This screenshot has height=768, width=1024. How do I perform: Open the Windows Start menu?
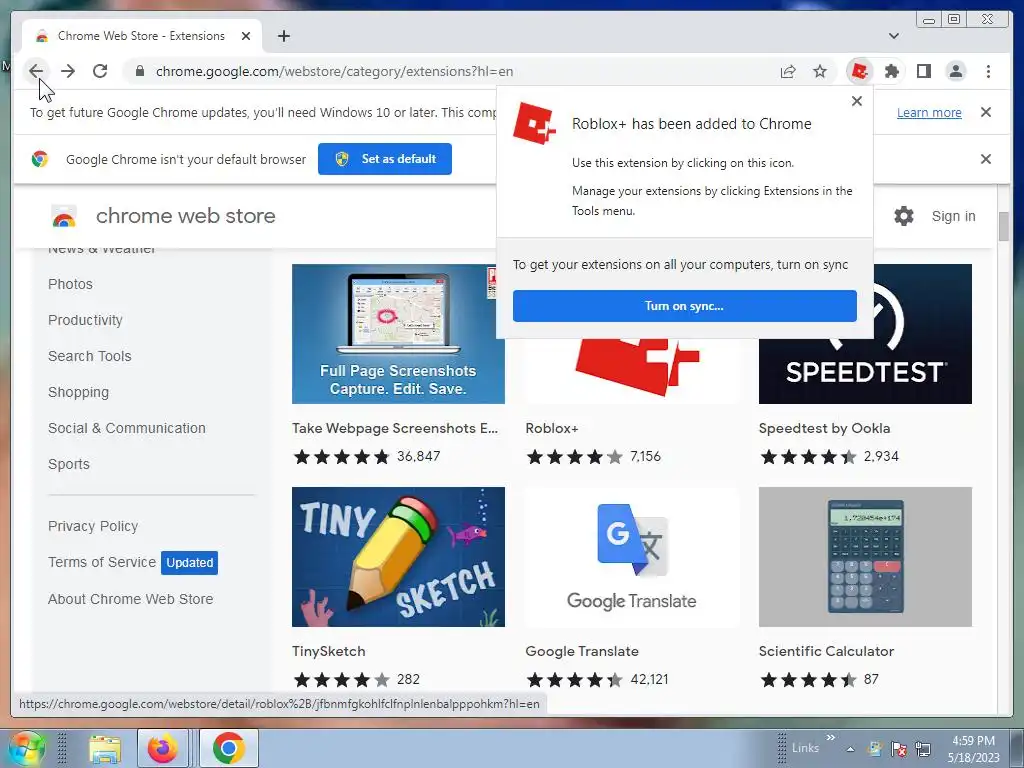click(x=26, y=748)
